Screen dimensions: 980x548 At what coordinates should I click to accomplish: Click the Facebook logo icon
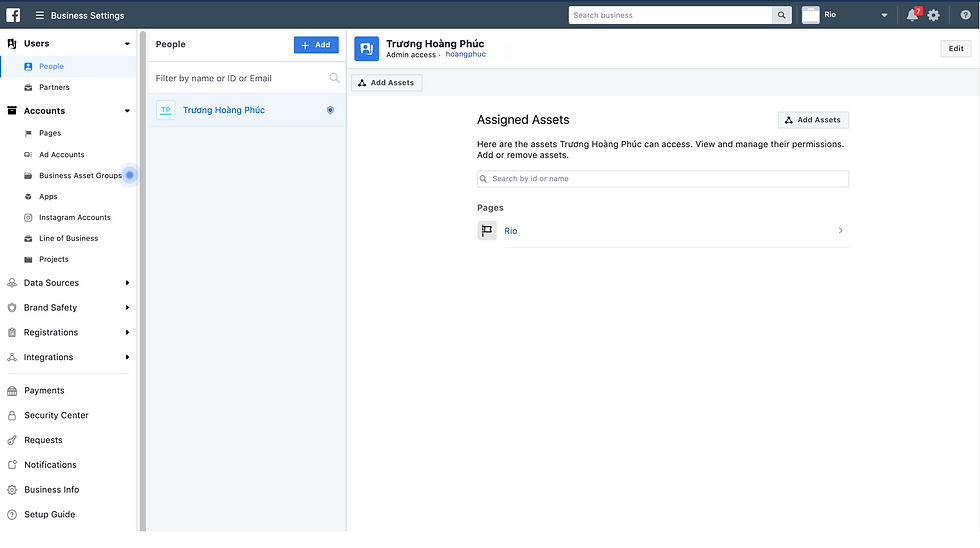12,15
